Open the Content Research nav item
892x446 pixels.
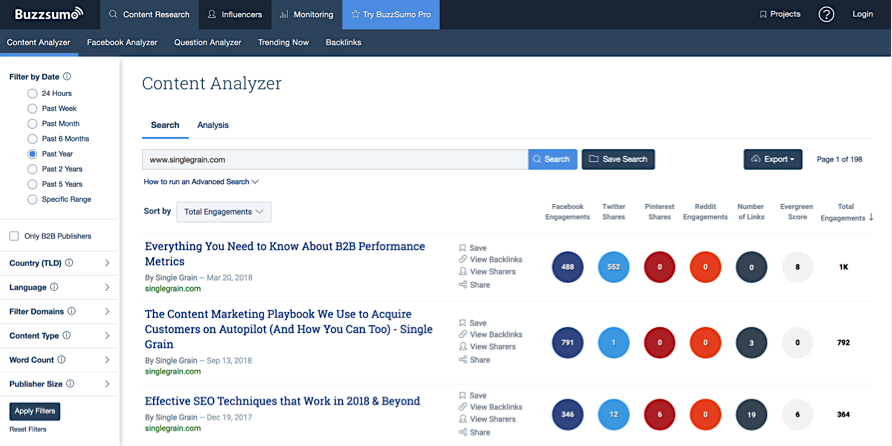tap(150, 15)
